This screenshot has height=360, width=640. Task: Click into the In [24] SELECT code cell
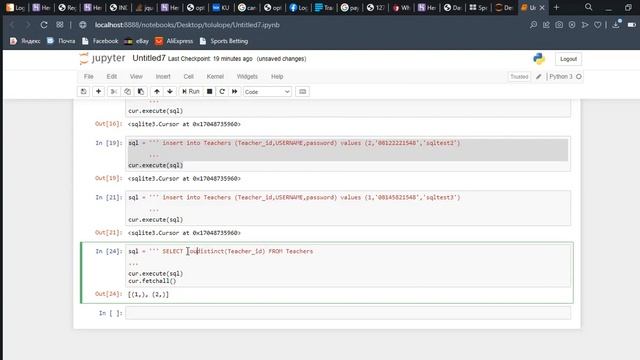tap(348, 265)
